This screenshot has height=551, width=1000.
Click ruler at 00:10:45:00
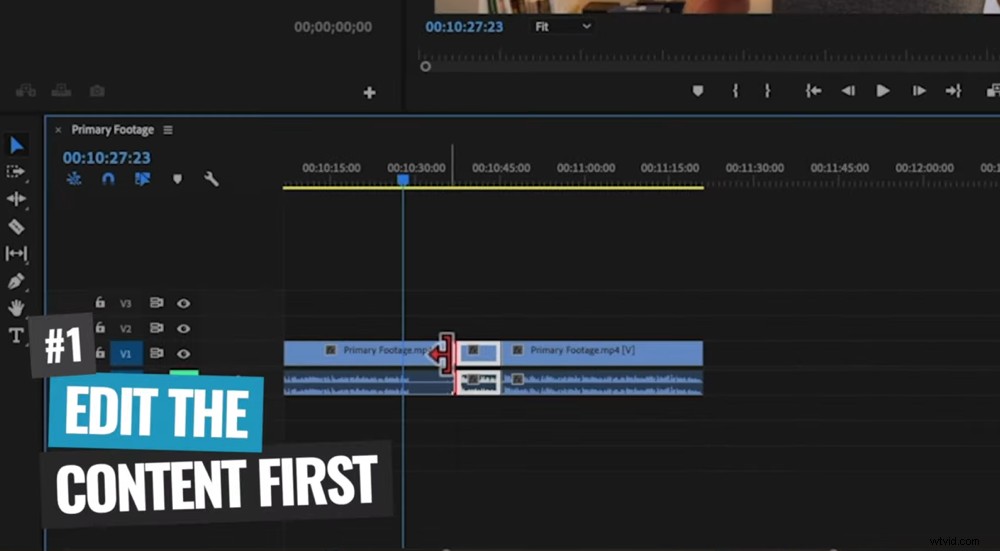pyautogui.click(x=501, y=168)
